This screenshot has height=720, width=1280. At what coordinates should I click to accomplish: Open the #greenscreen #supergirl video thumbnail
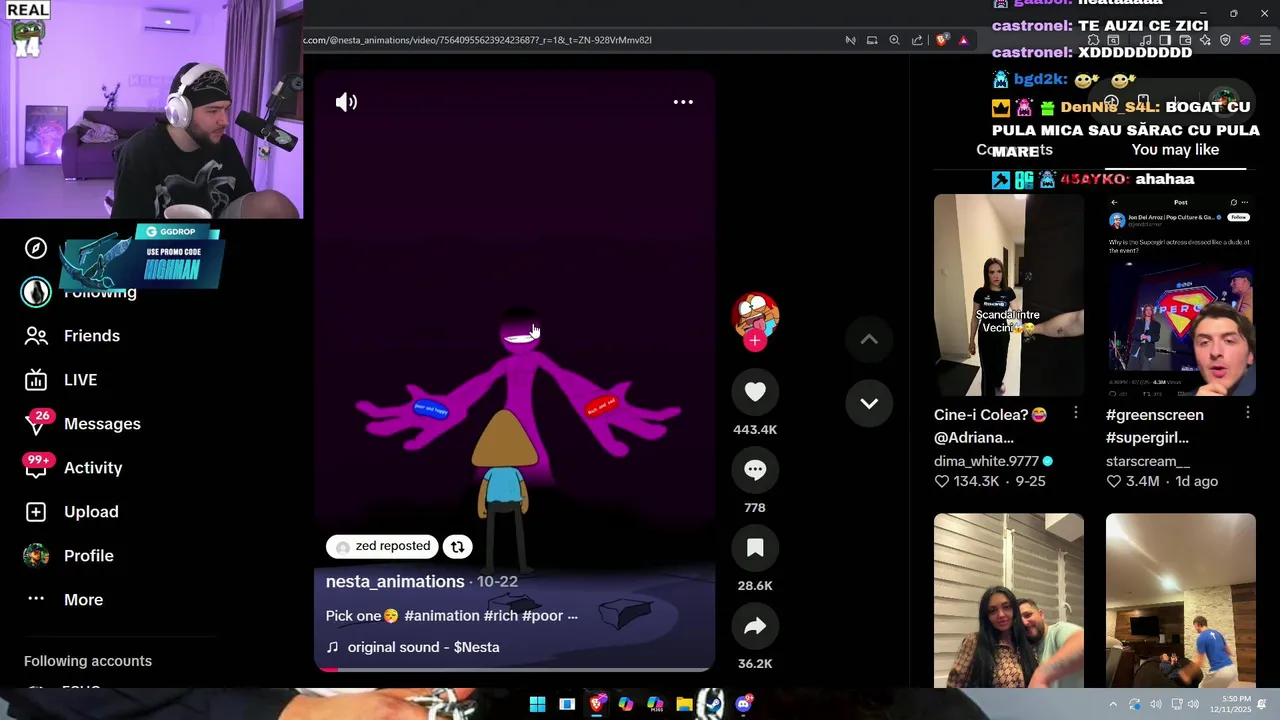coord(1181,295)
